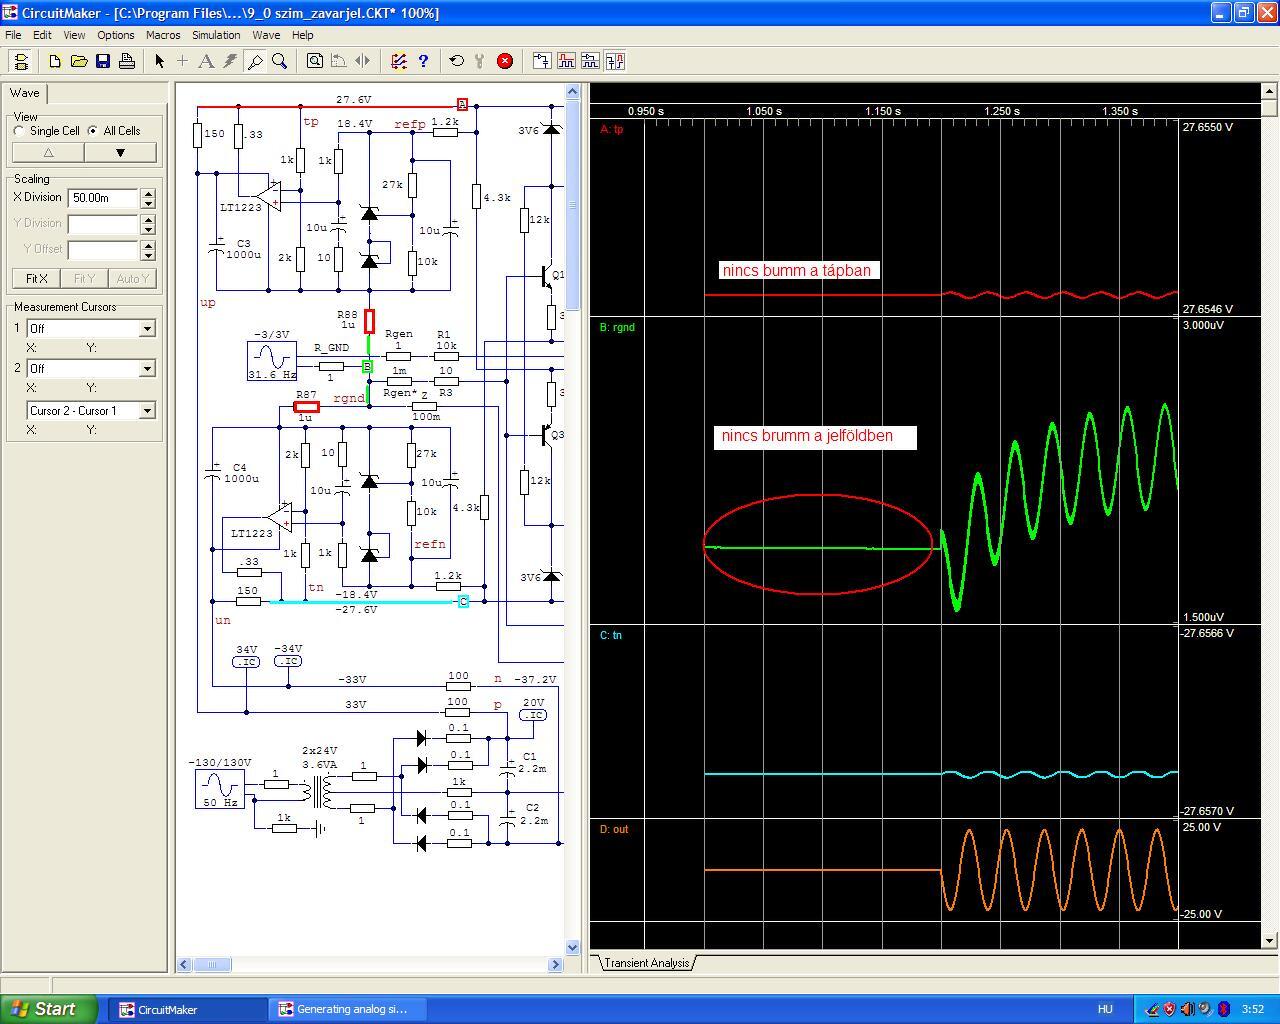This screenshot has height=1024, width=1280.
Task: Open the Wave menu
Action: [x=266, y=35]
